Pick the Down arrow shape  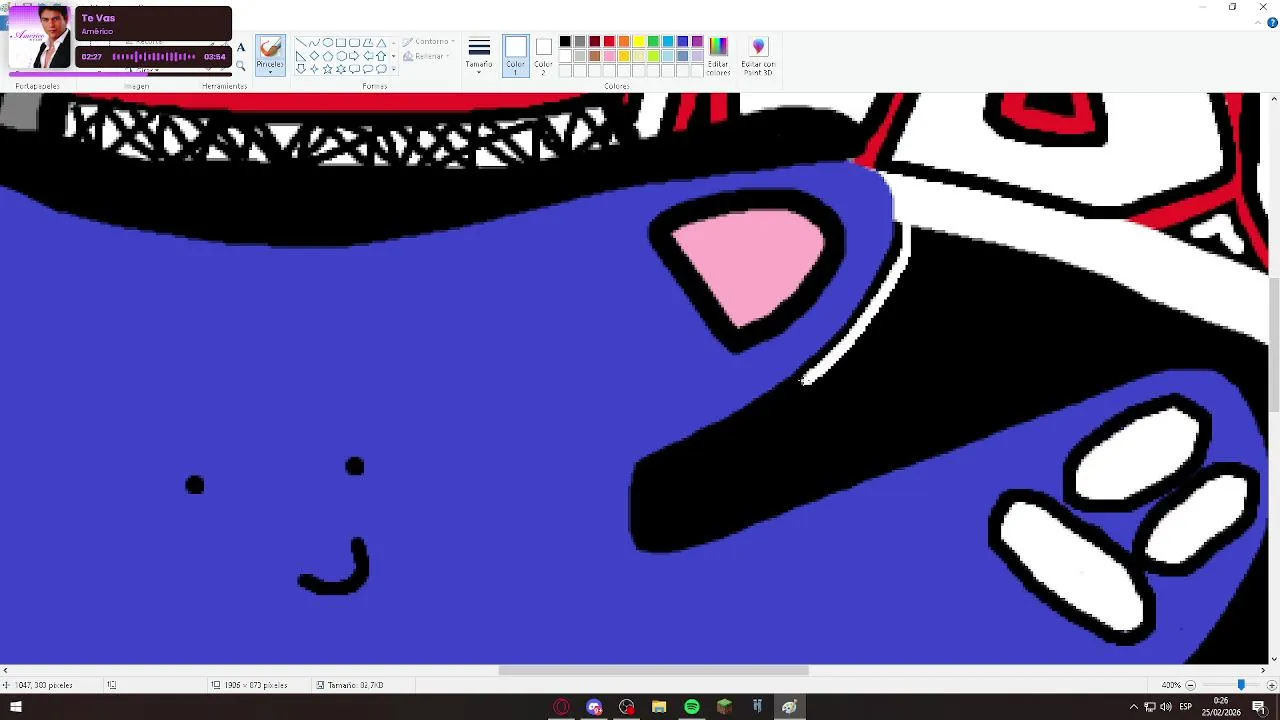(x=301, y=69)
